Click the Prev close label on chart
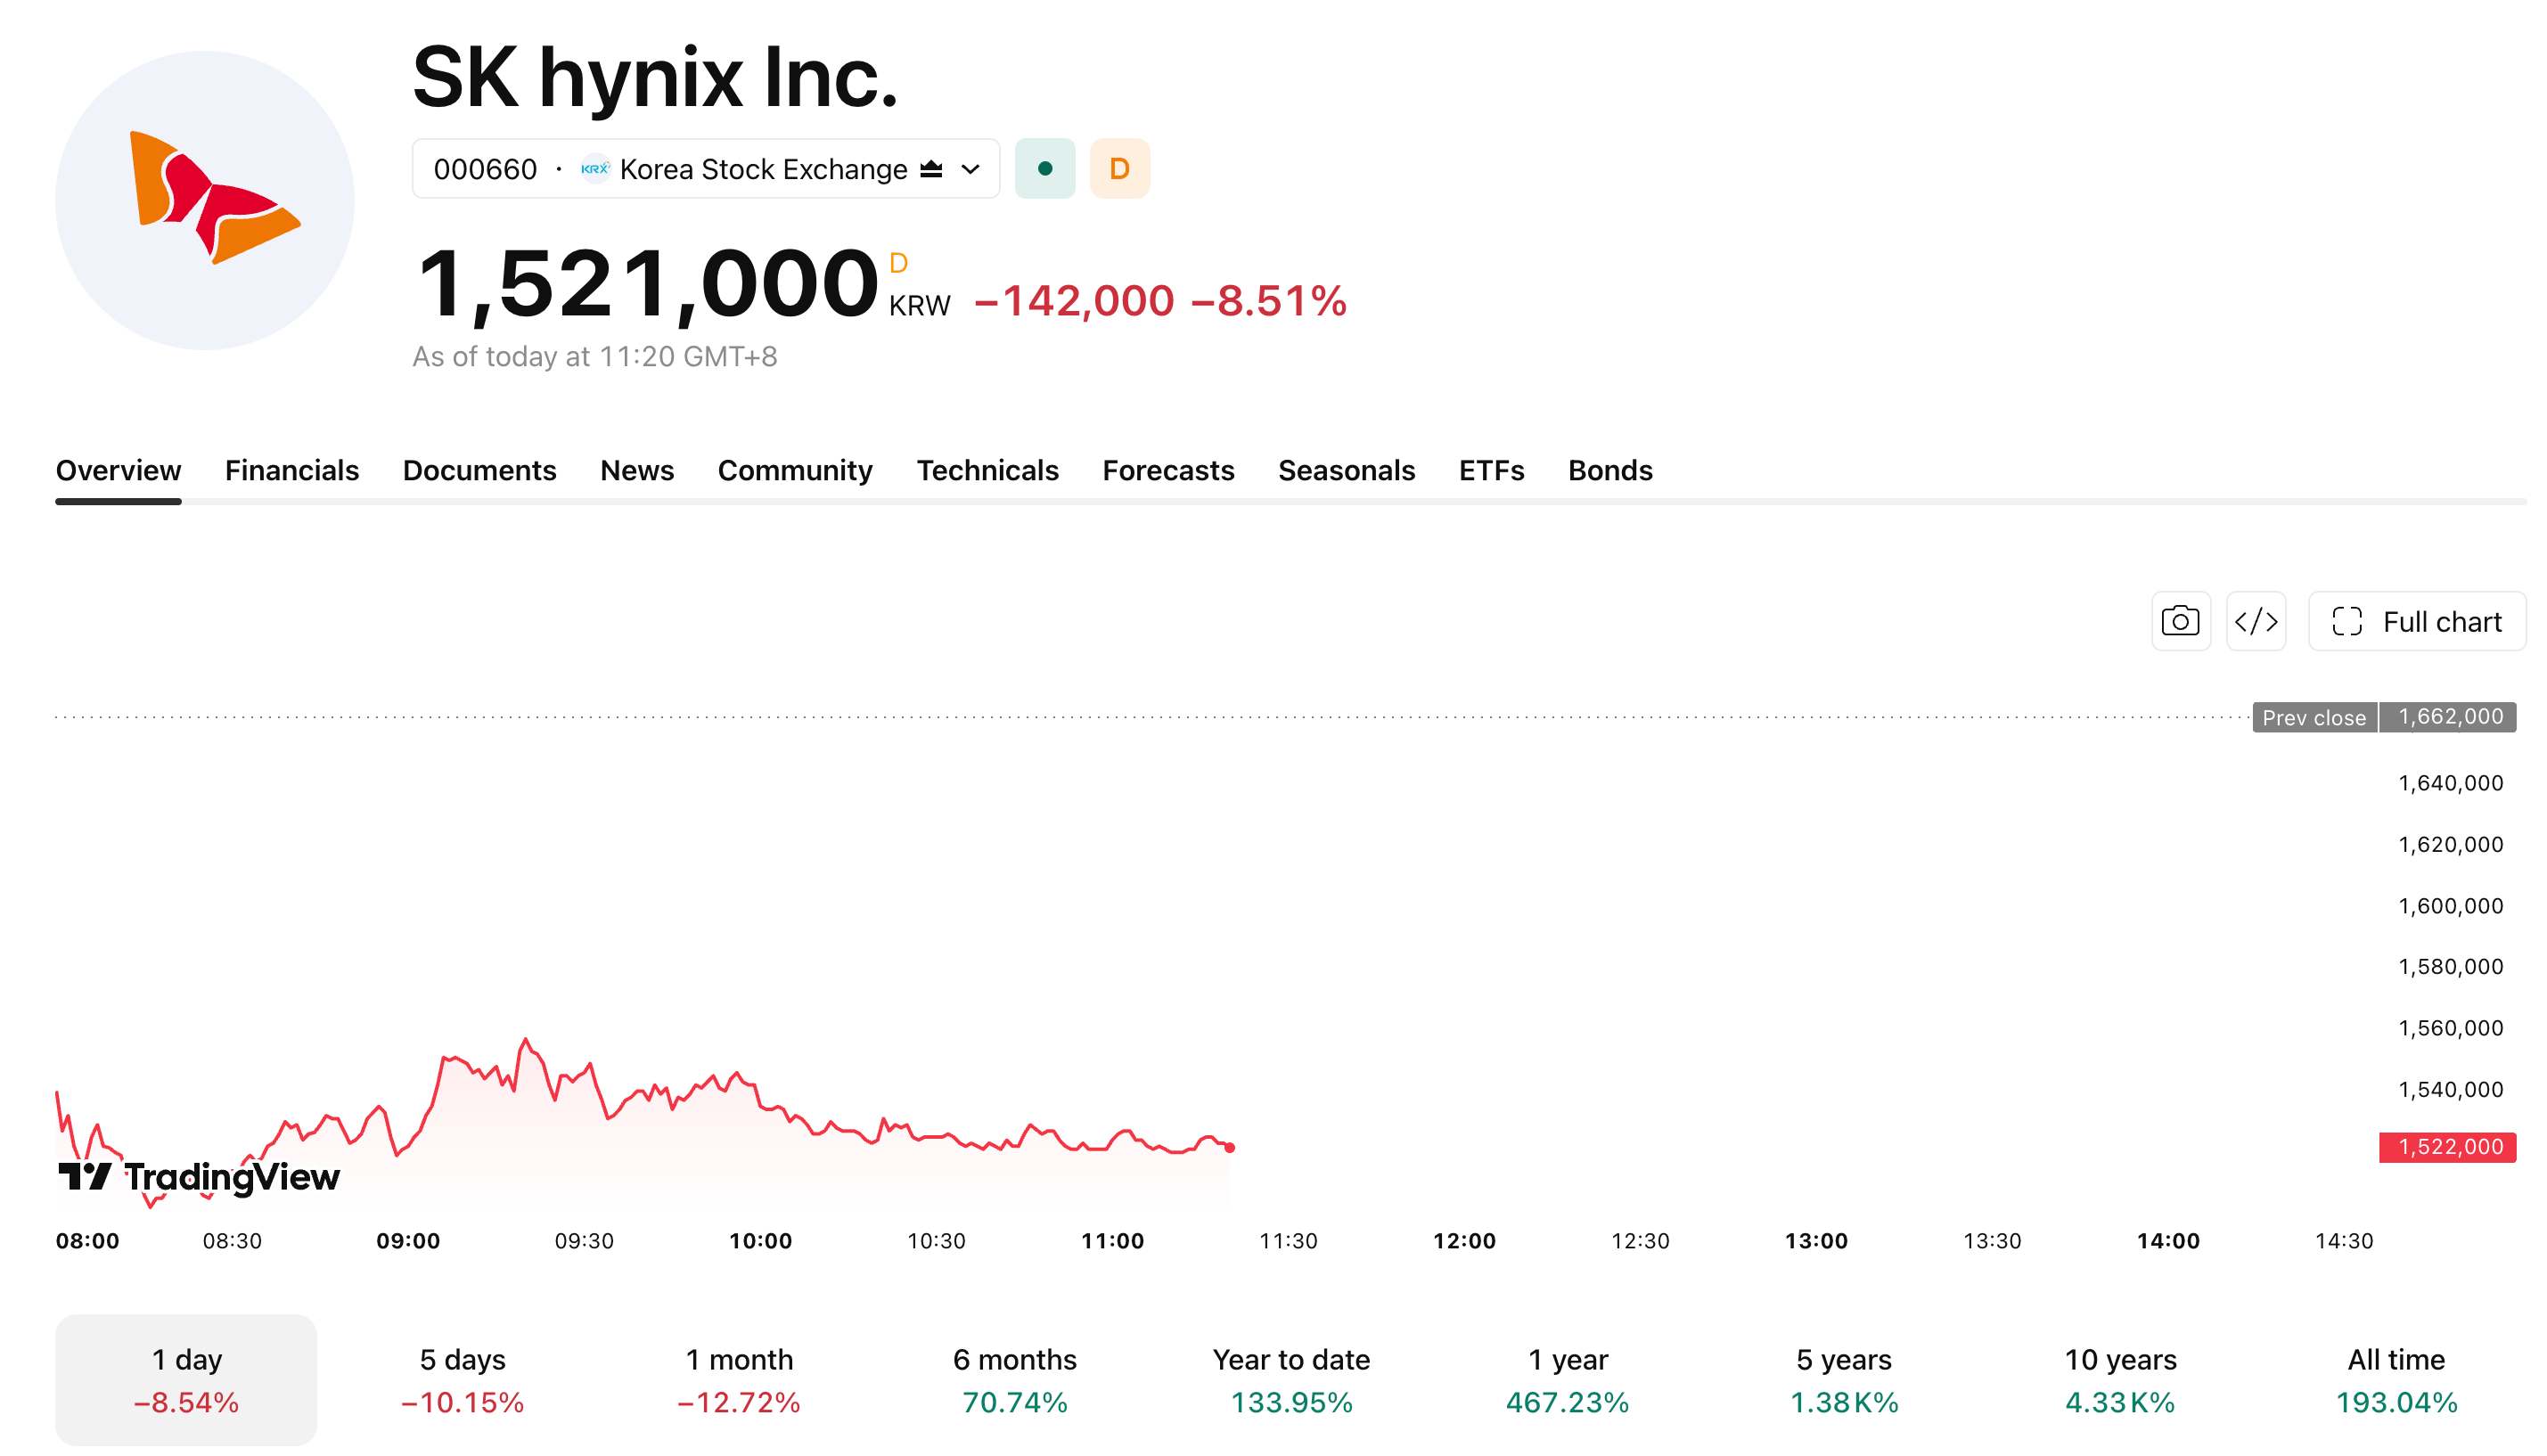The image size is (2547, 1456). click(2314, 717)
